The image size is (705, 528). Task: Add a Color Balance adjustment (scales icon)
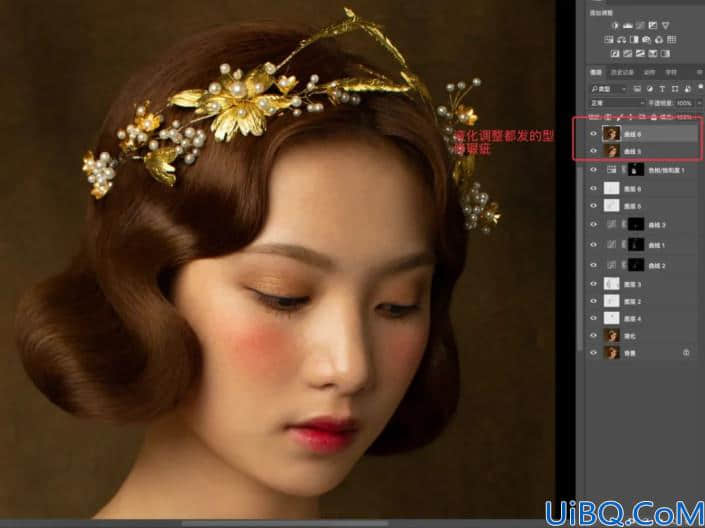pos(622,40)
